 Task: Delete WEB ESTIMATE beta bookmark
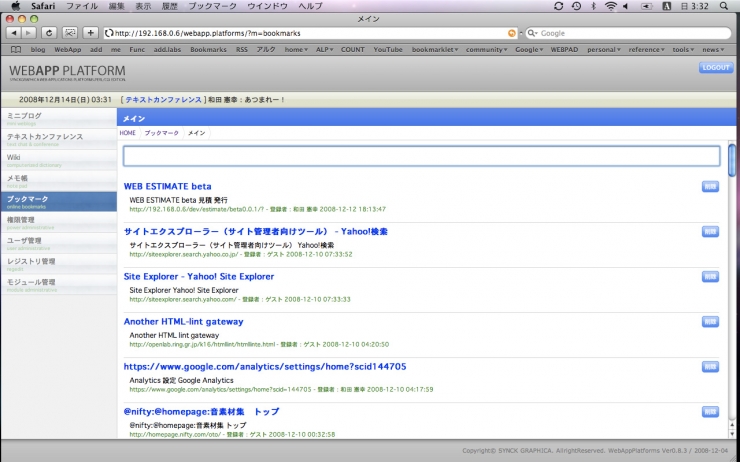click(710, 186)
